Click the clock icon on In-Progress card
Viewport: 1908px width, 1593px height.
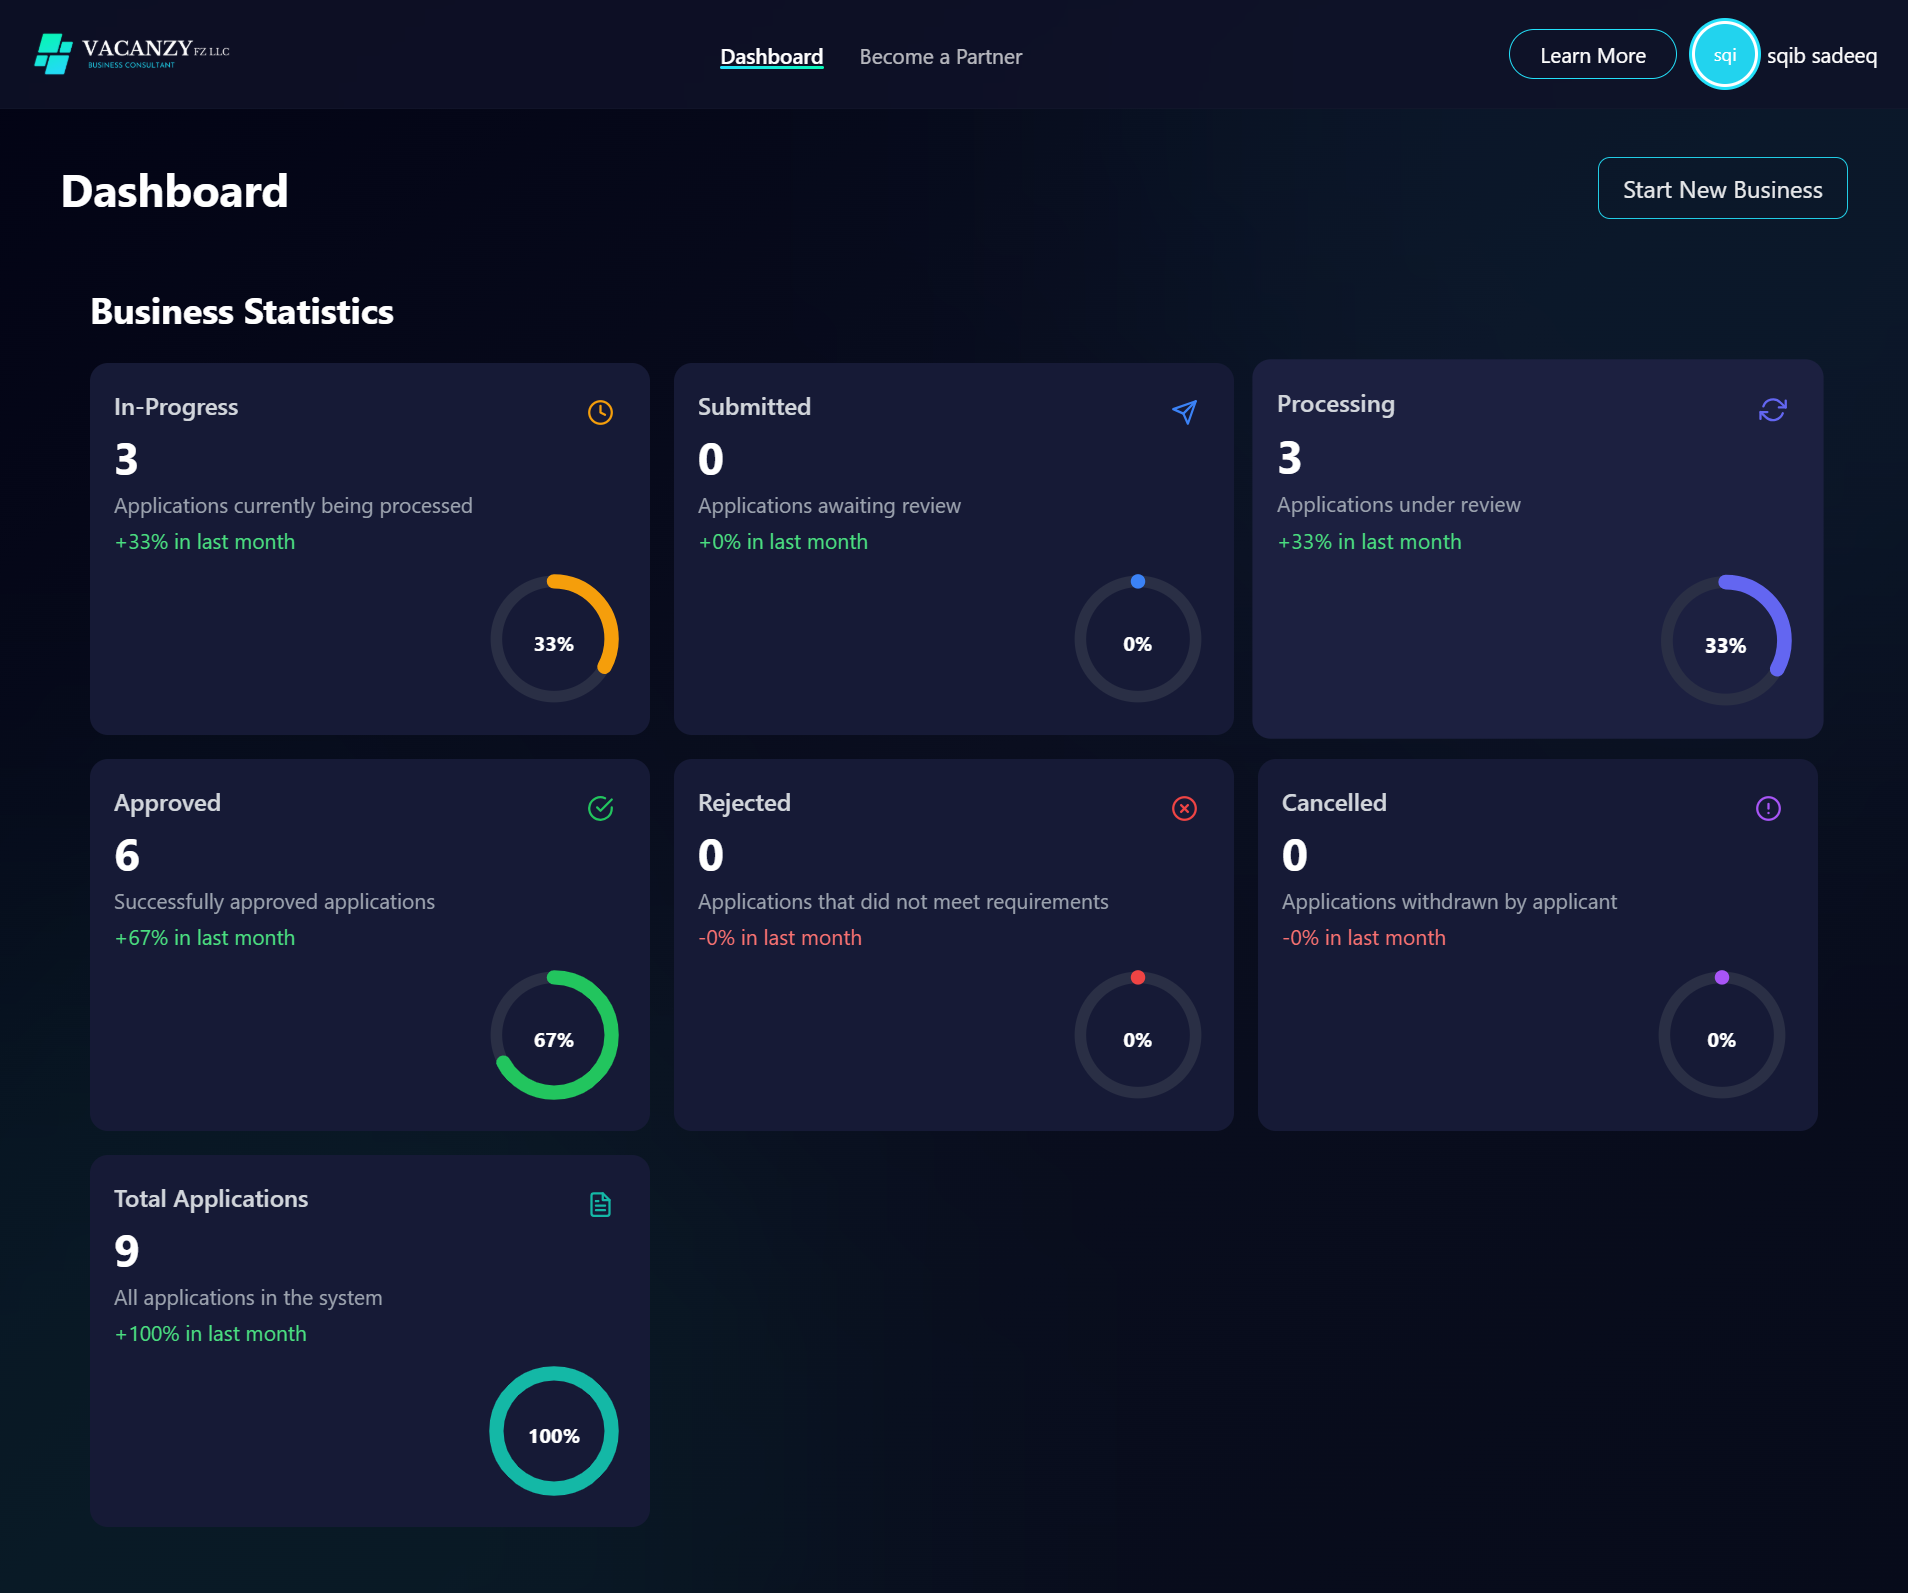pyautogui.click(x=600, y=412)
